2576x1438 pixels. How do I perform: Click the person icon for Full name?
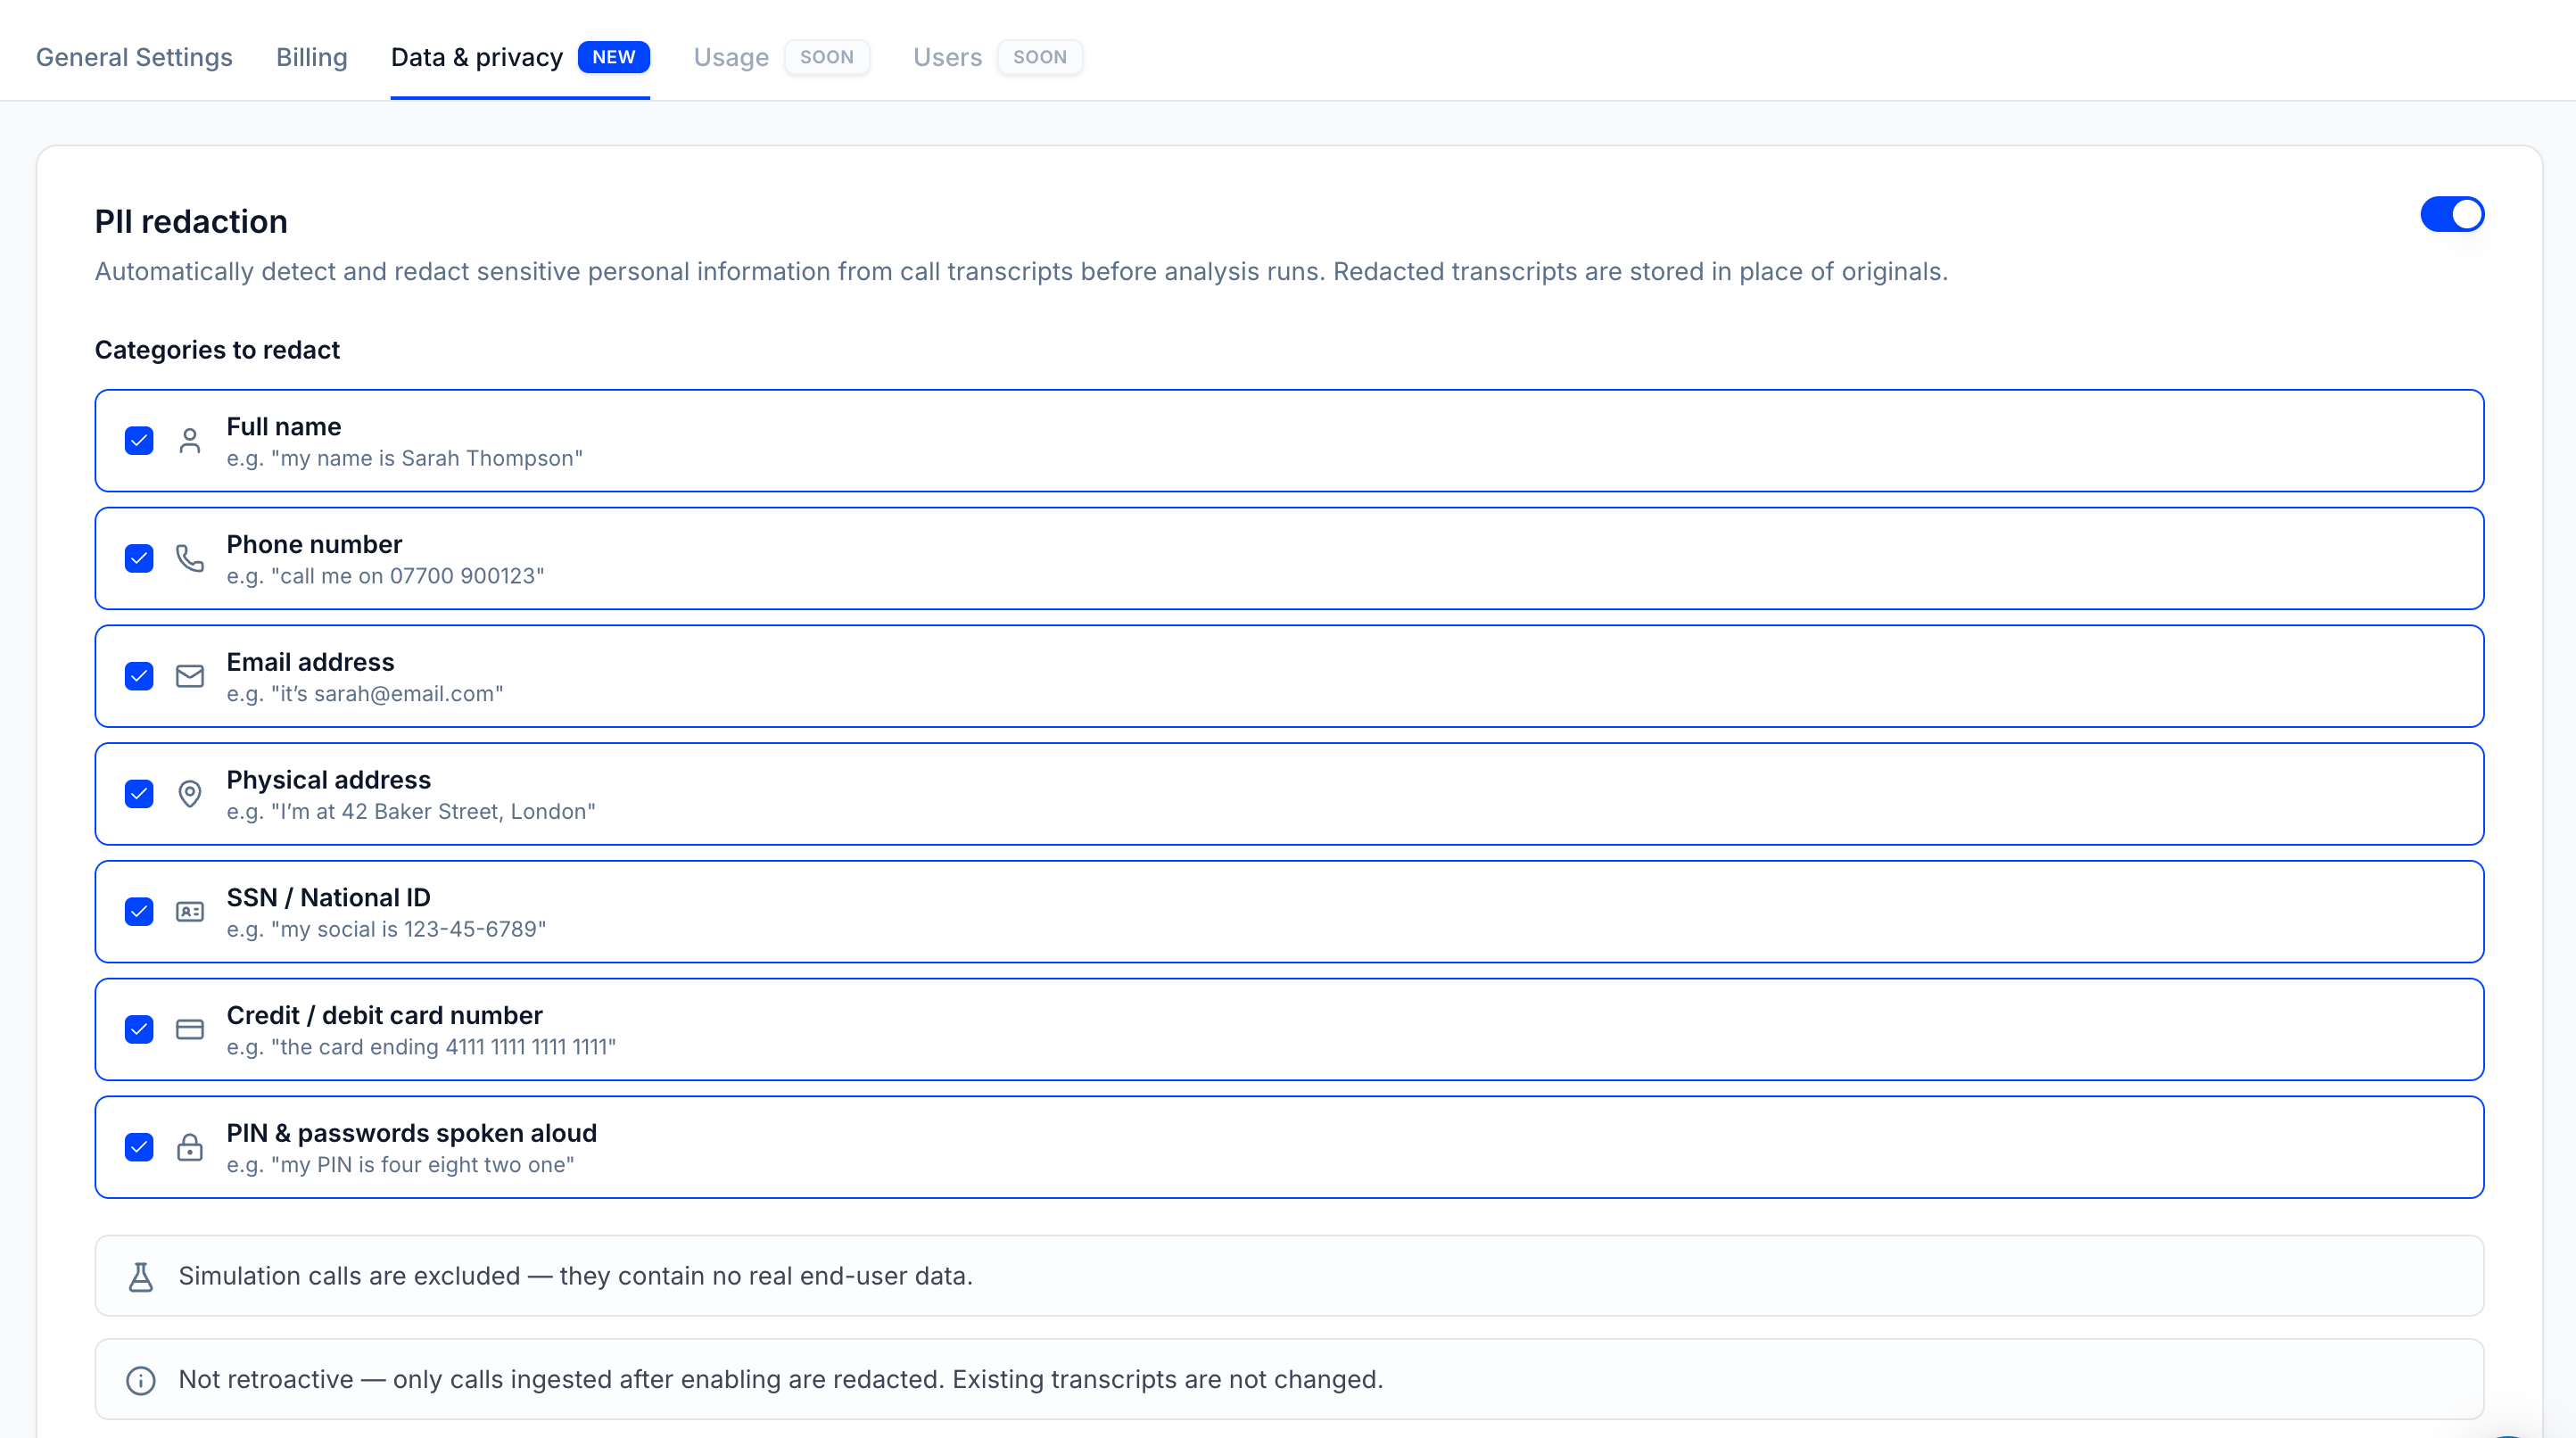(190, 441)
